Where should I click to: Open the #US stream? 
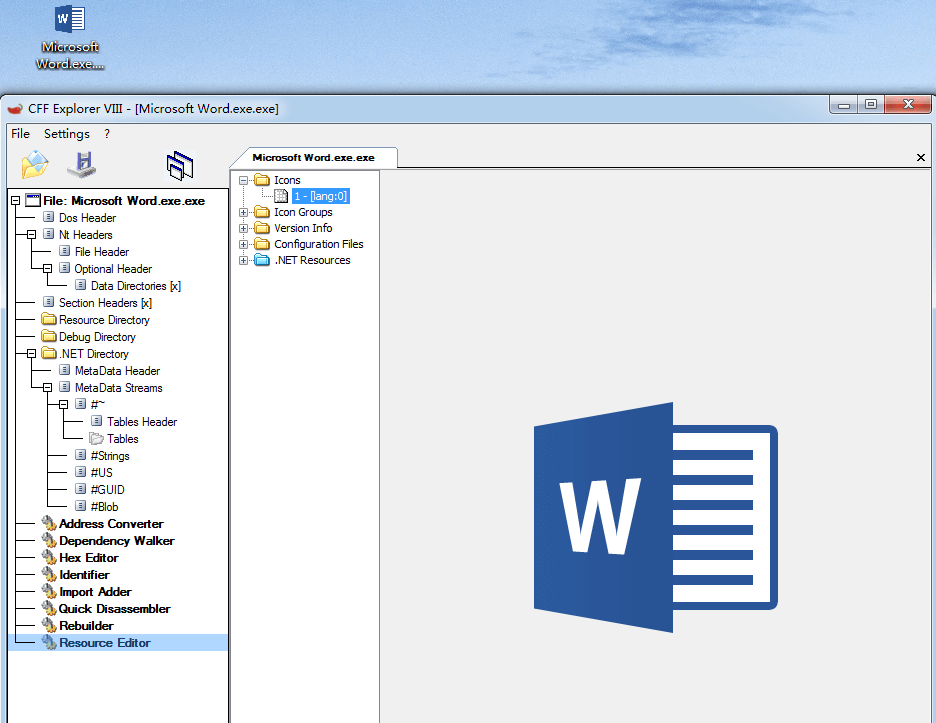tap(101, 473)
